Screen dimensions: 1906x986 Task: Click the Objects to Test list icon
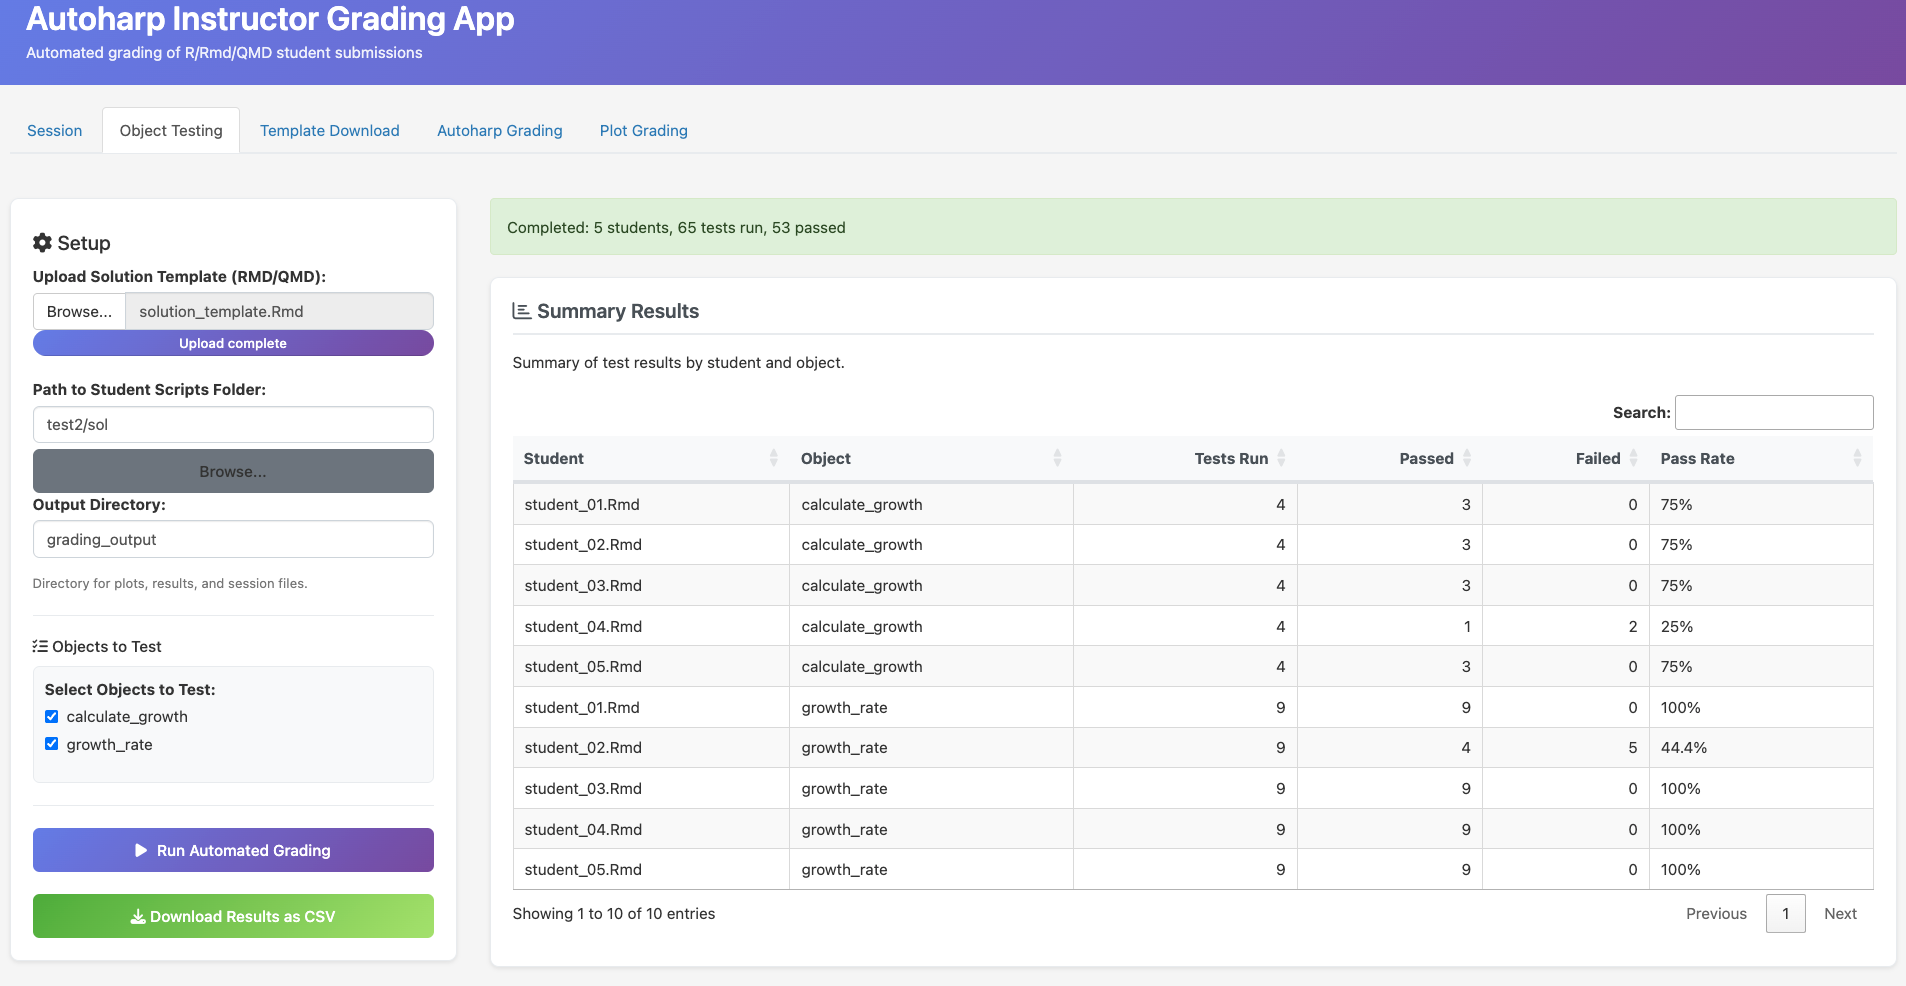coord(41,645)
